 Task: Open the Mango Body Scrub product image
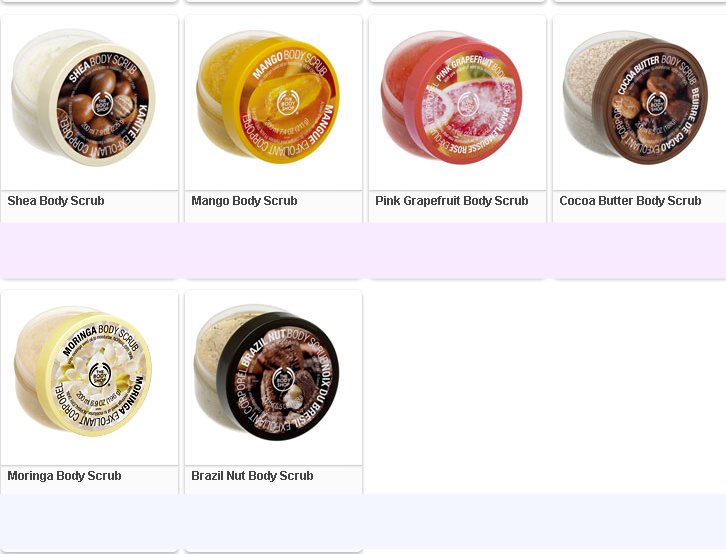(x=268, y=97)
